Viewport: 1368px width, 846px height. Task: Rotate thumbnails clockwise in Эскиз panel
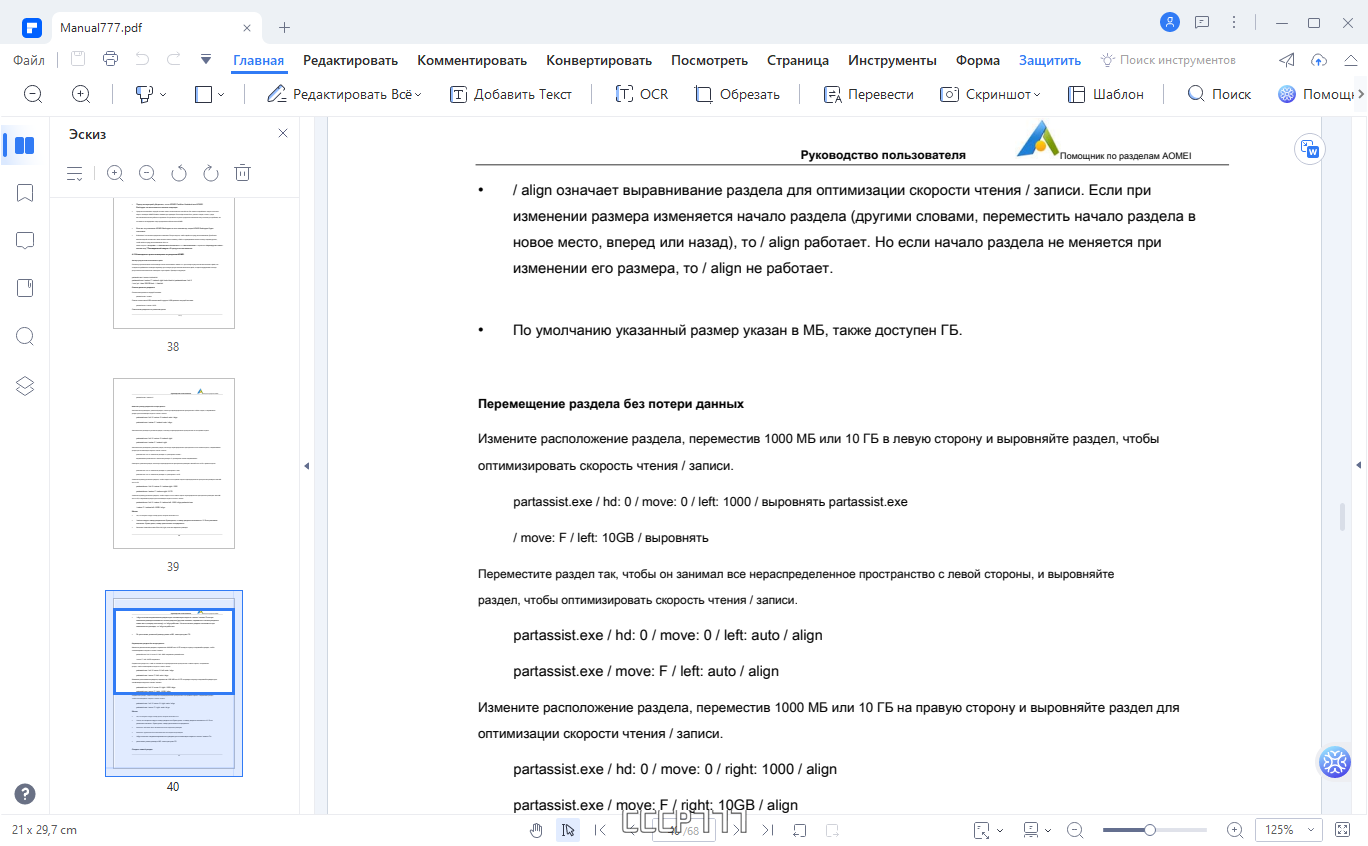pos(210,173)
